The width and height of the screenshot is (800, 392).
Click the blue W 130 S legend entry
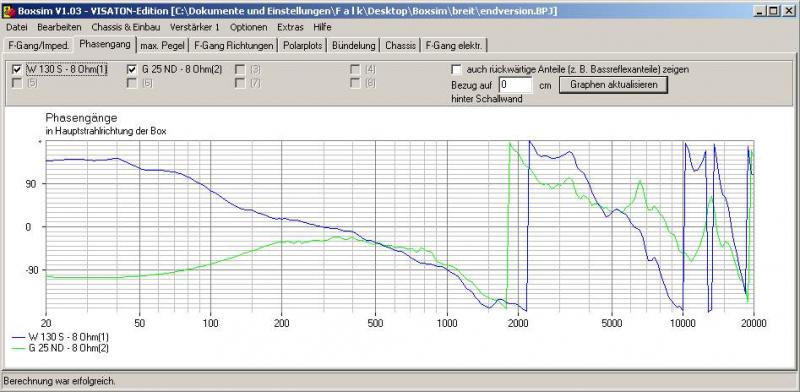60,337
